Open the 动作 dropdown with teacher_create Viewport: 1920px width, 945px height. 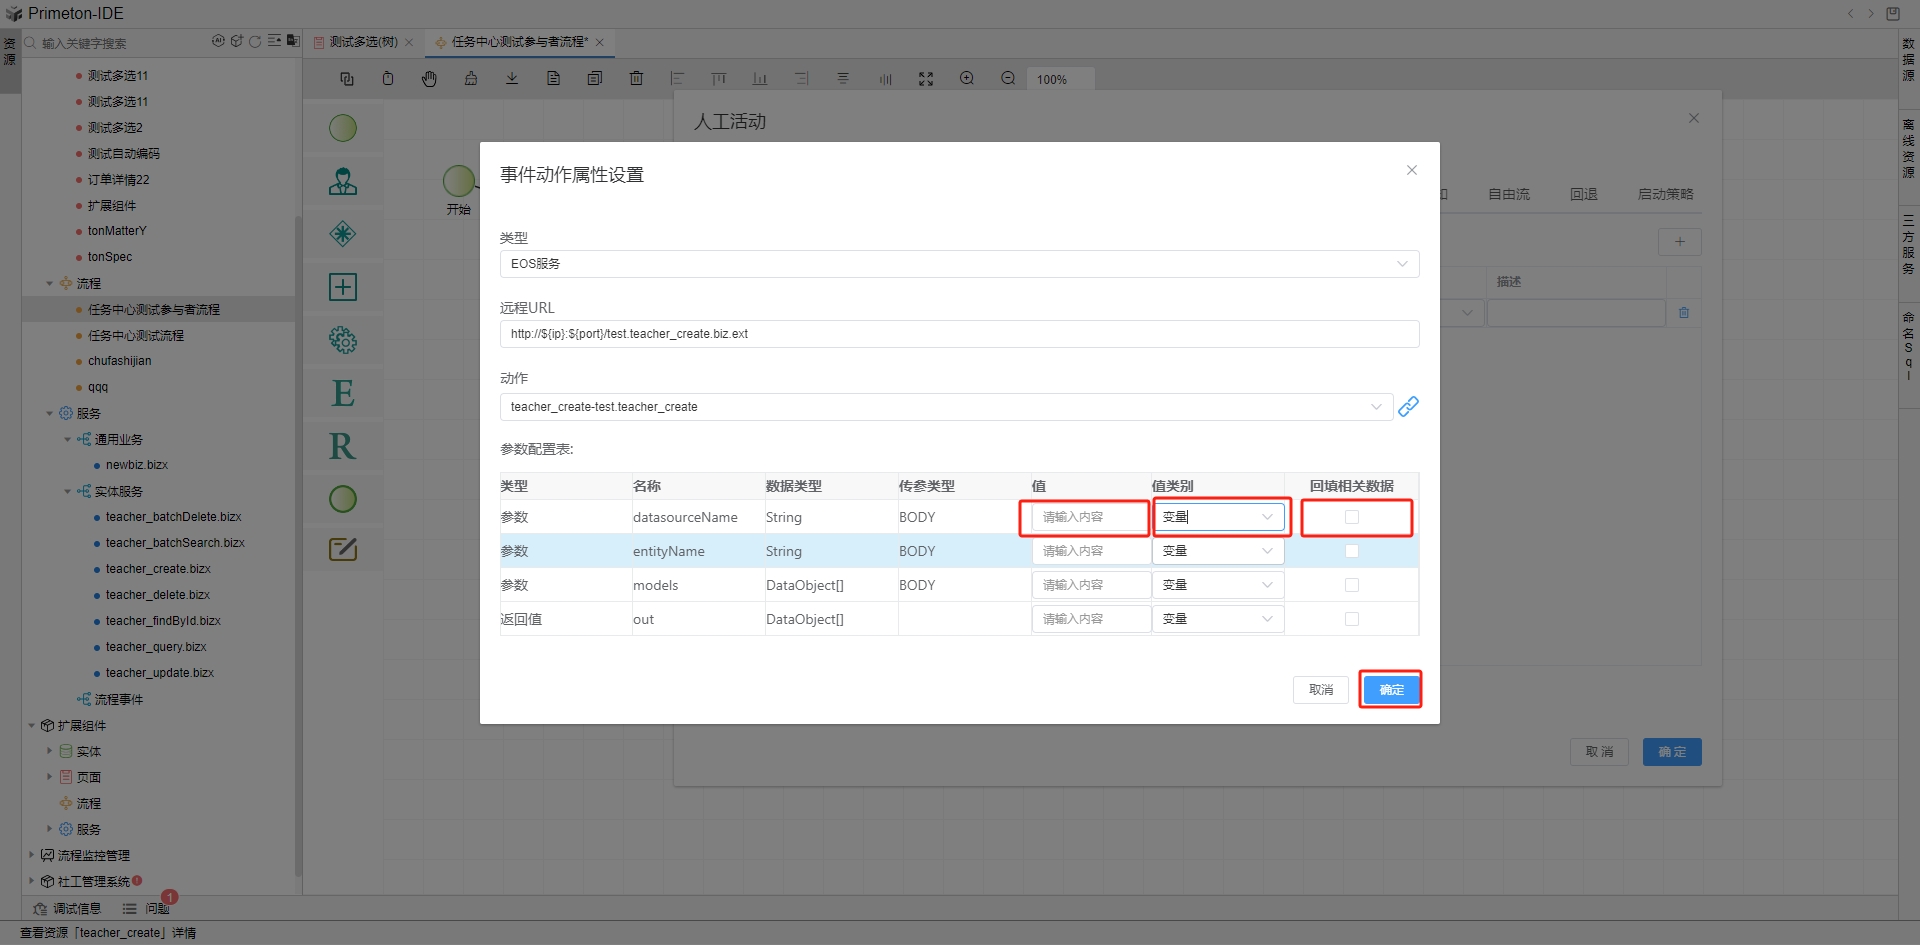945,407
